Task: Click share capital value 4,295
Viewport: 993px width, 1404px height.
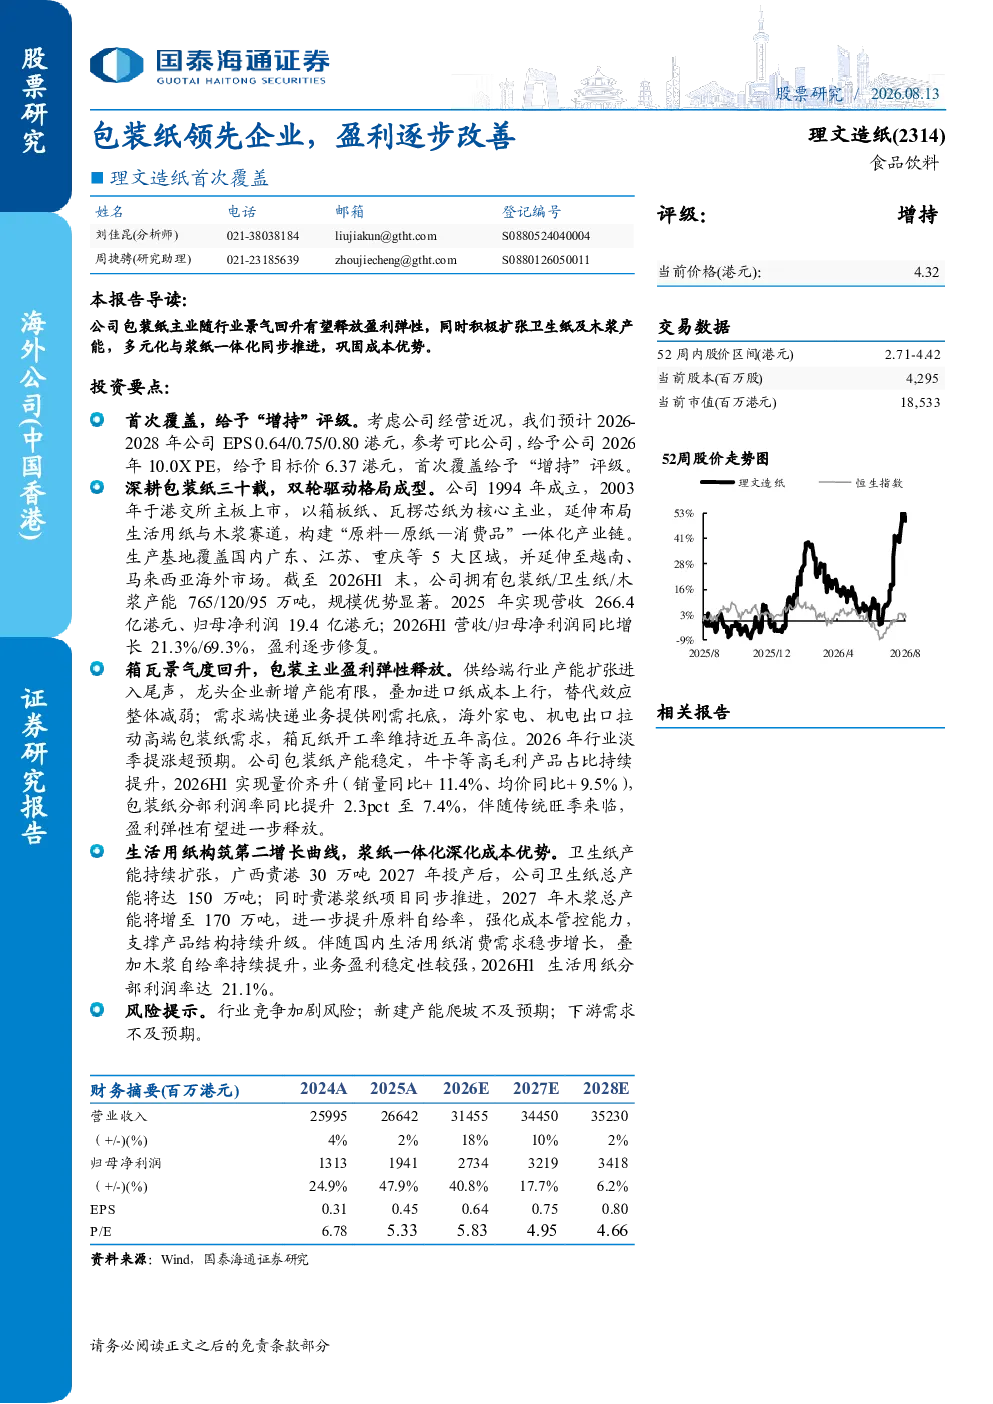Action: pyautogui.click(x=923, y=379)
